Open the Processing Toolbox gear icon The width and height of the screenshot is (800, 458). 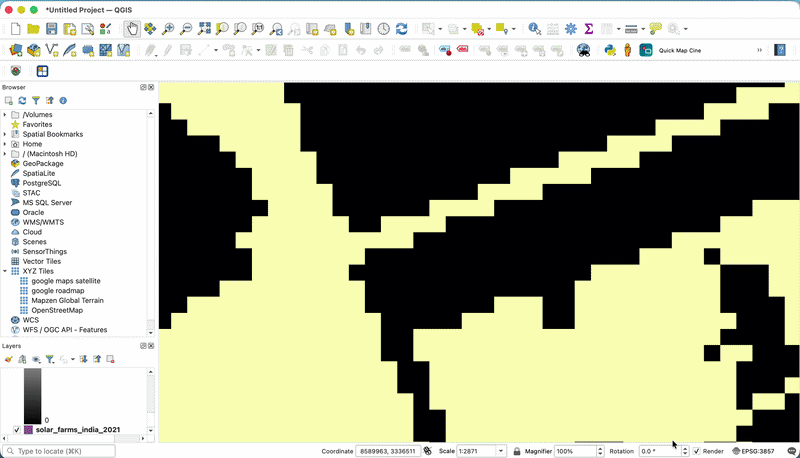point(571,29)
